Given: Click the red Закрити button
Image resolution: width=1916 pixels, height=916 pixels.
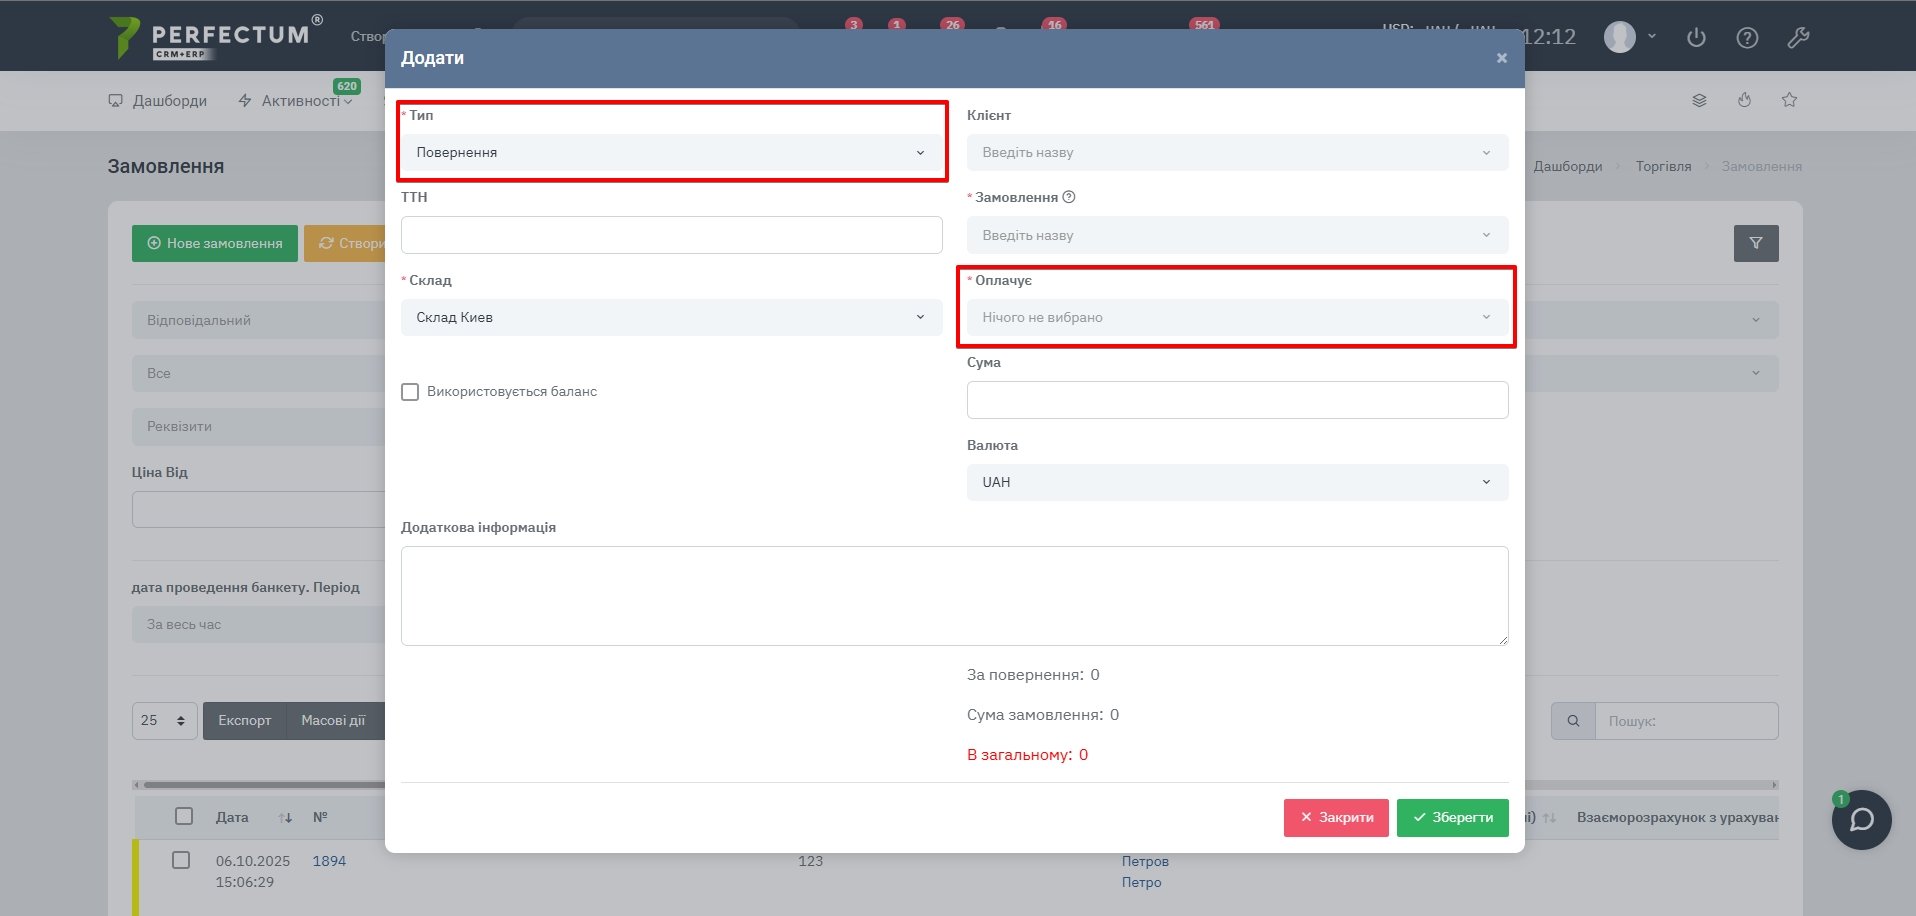Looking at the screenshot, I should pos(1335,818).
